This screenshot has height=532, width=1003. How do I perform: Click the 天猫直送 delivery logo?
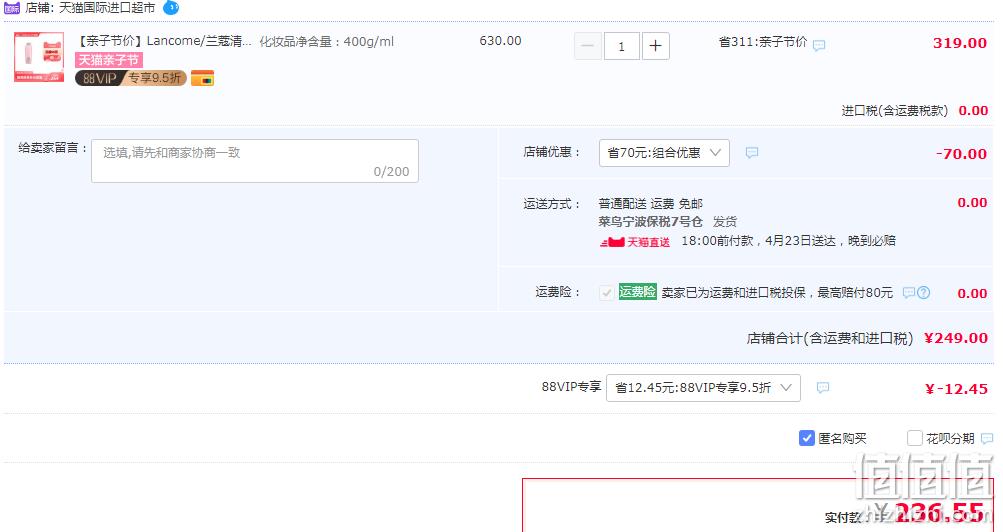[x=635, y=242]
